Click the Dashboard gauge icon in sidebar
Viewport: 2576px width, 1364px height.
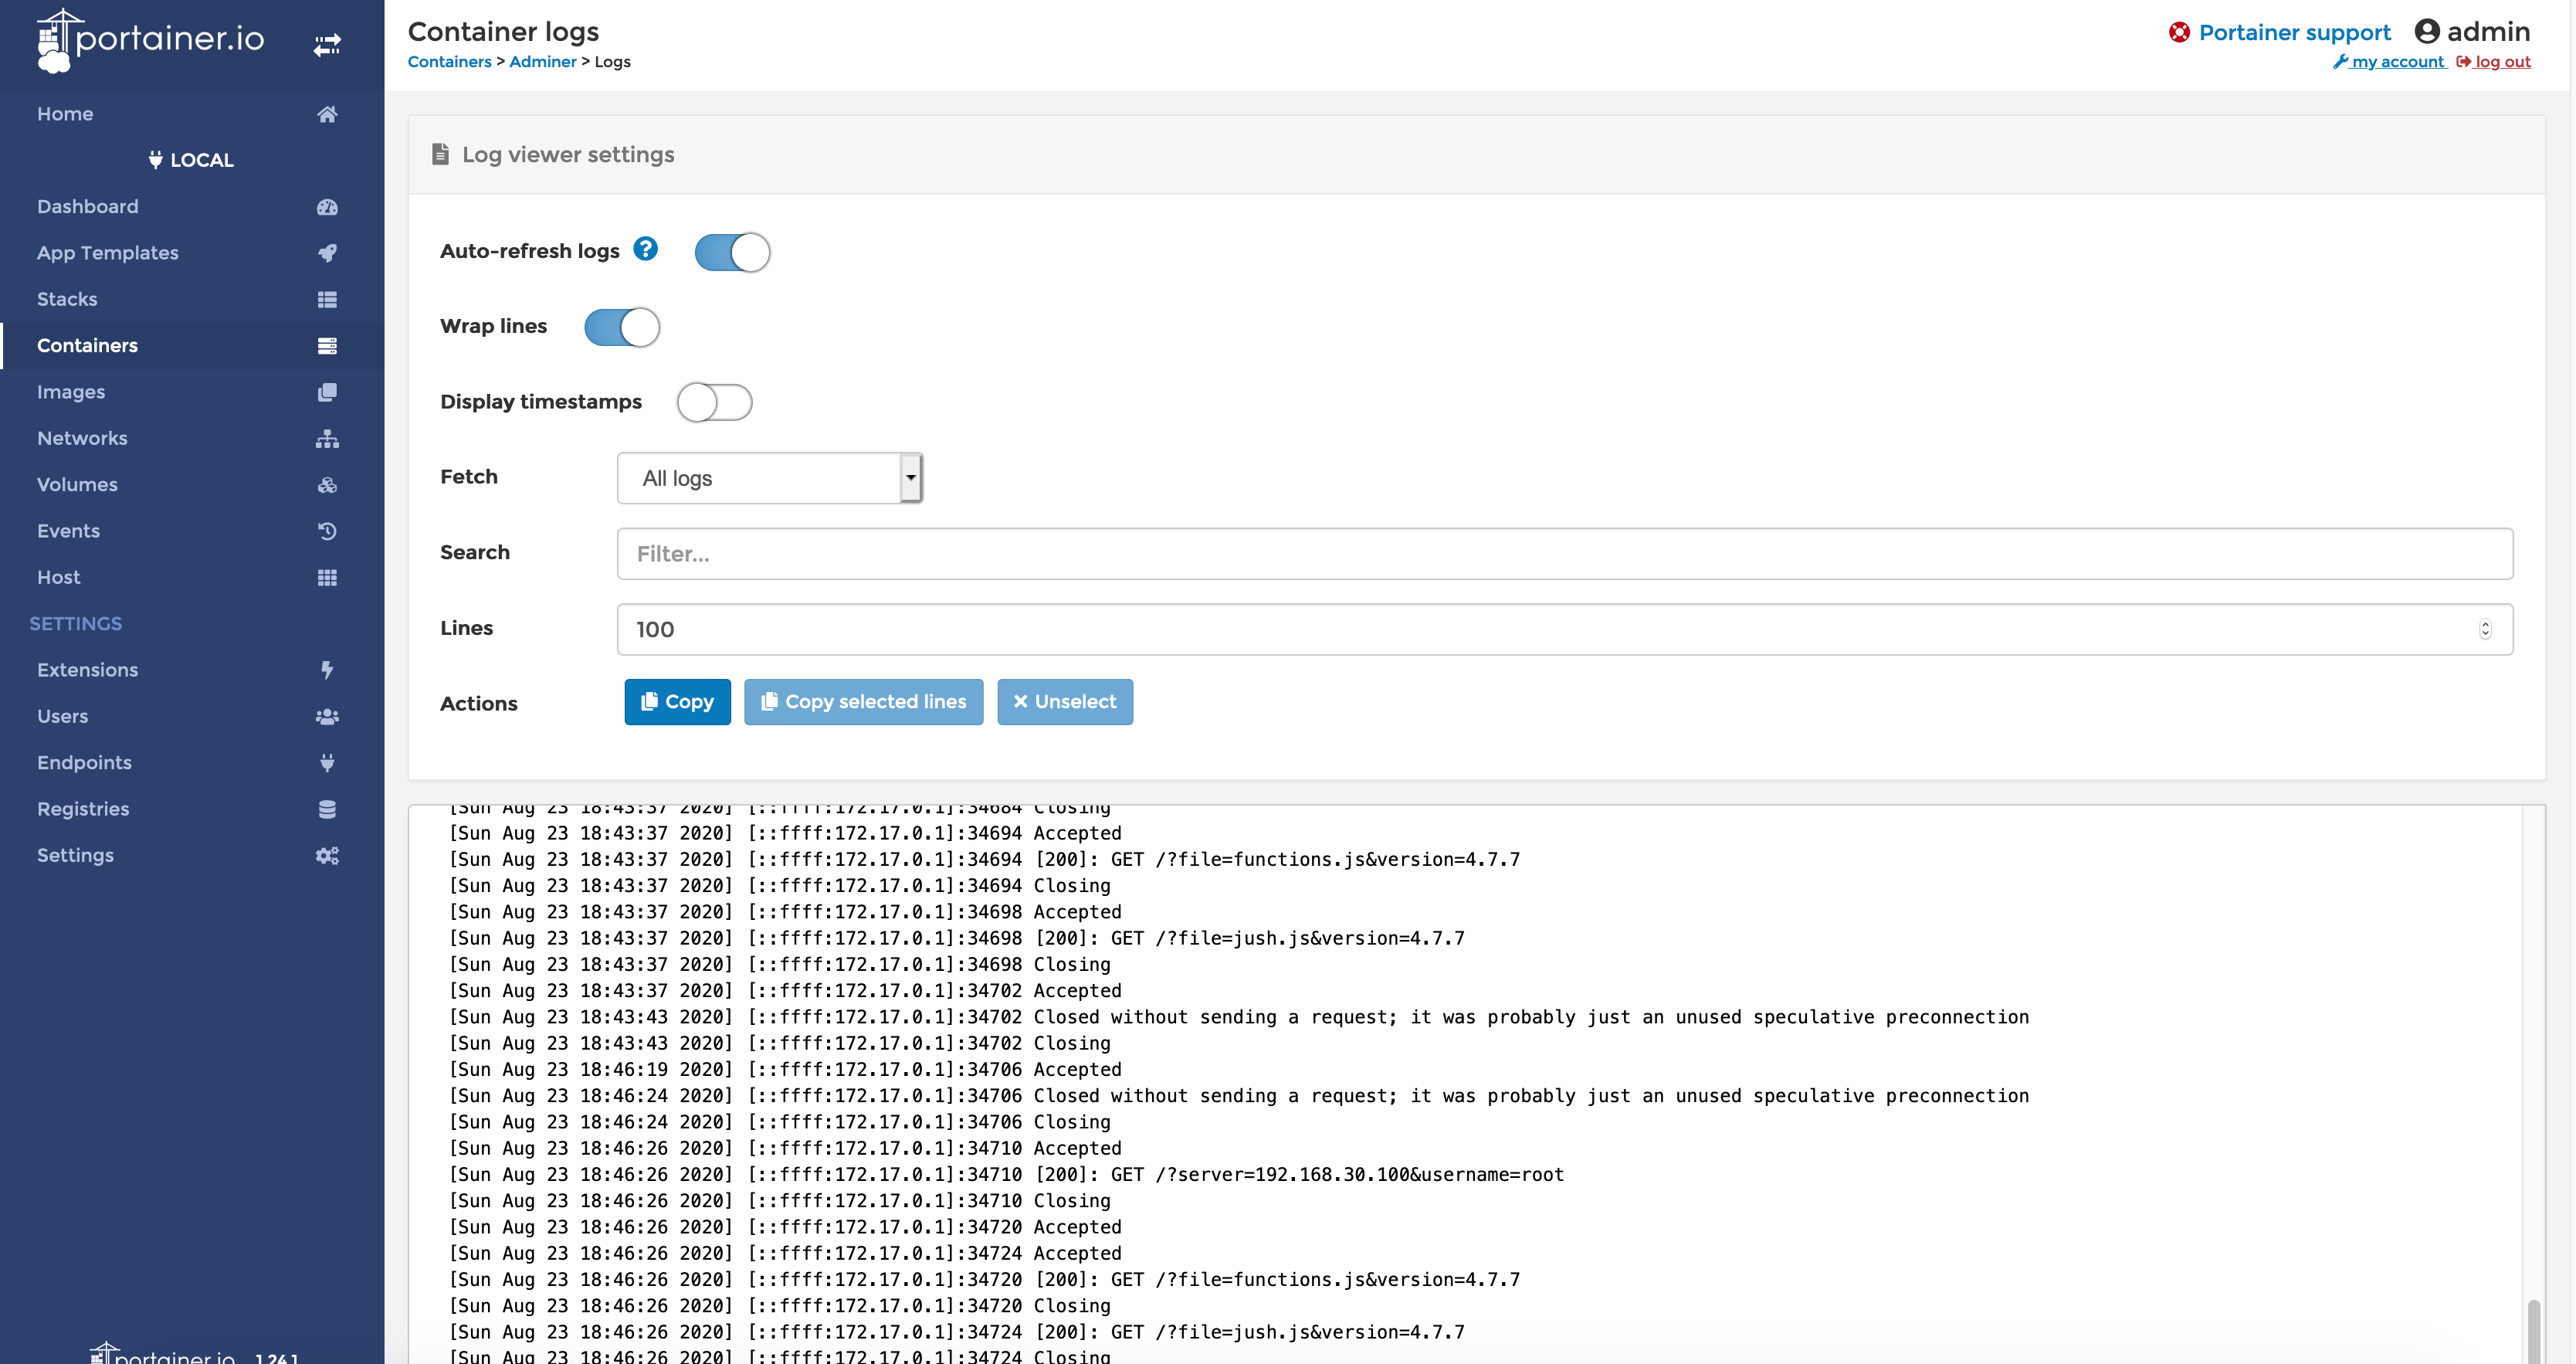(328, 207)
